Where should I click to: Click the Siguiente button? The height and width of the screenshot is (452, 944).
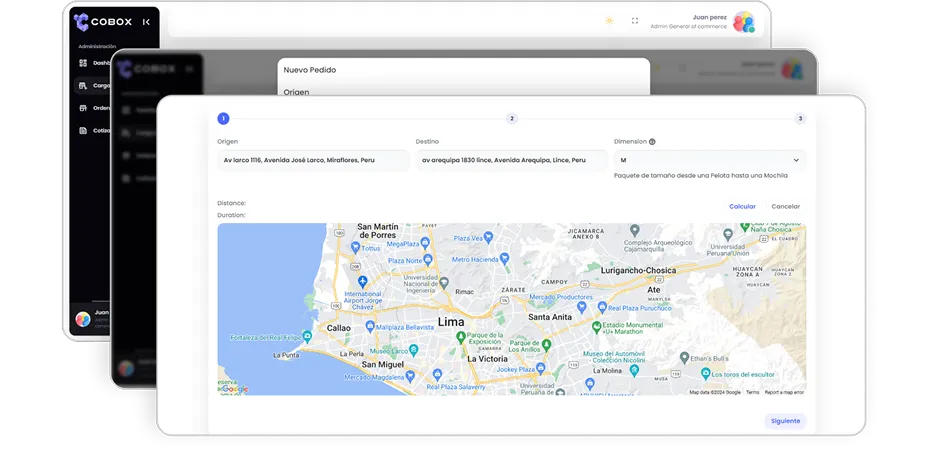click(x=786, y=421)
